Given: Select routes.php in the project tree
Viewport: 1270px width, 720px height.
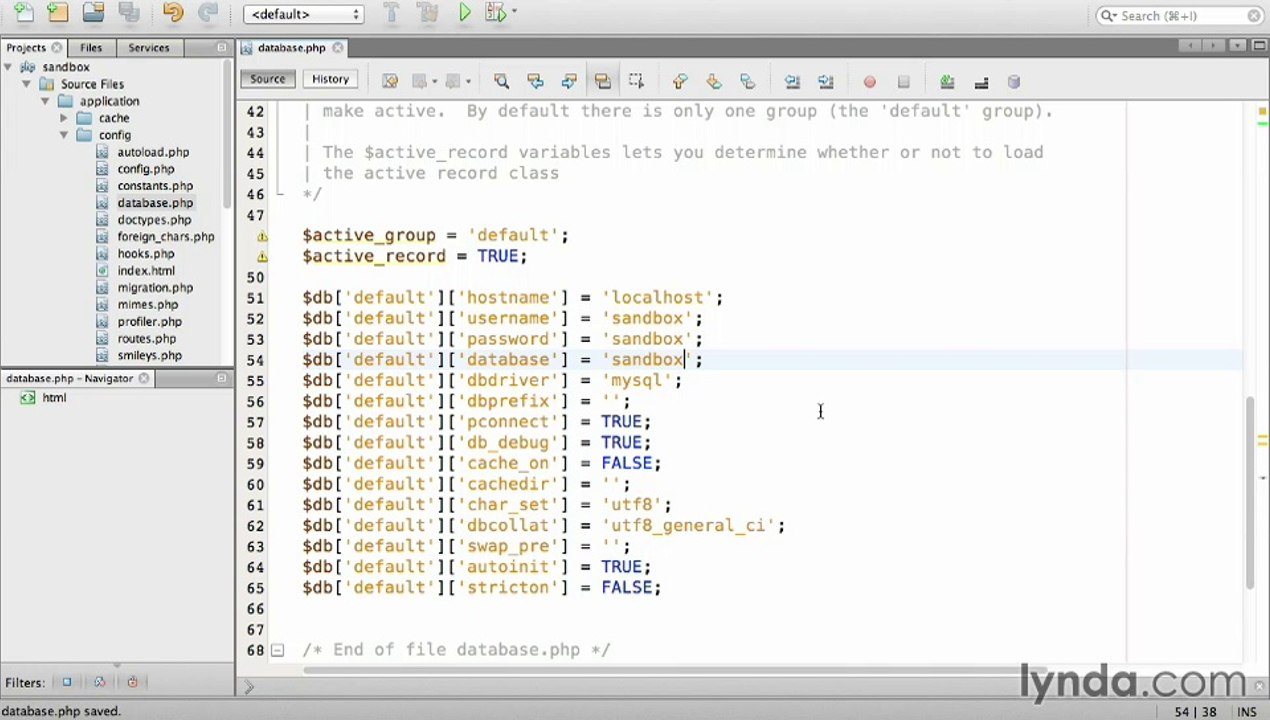Looking at the screenshot, I should 147,339.
